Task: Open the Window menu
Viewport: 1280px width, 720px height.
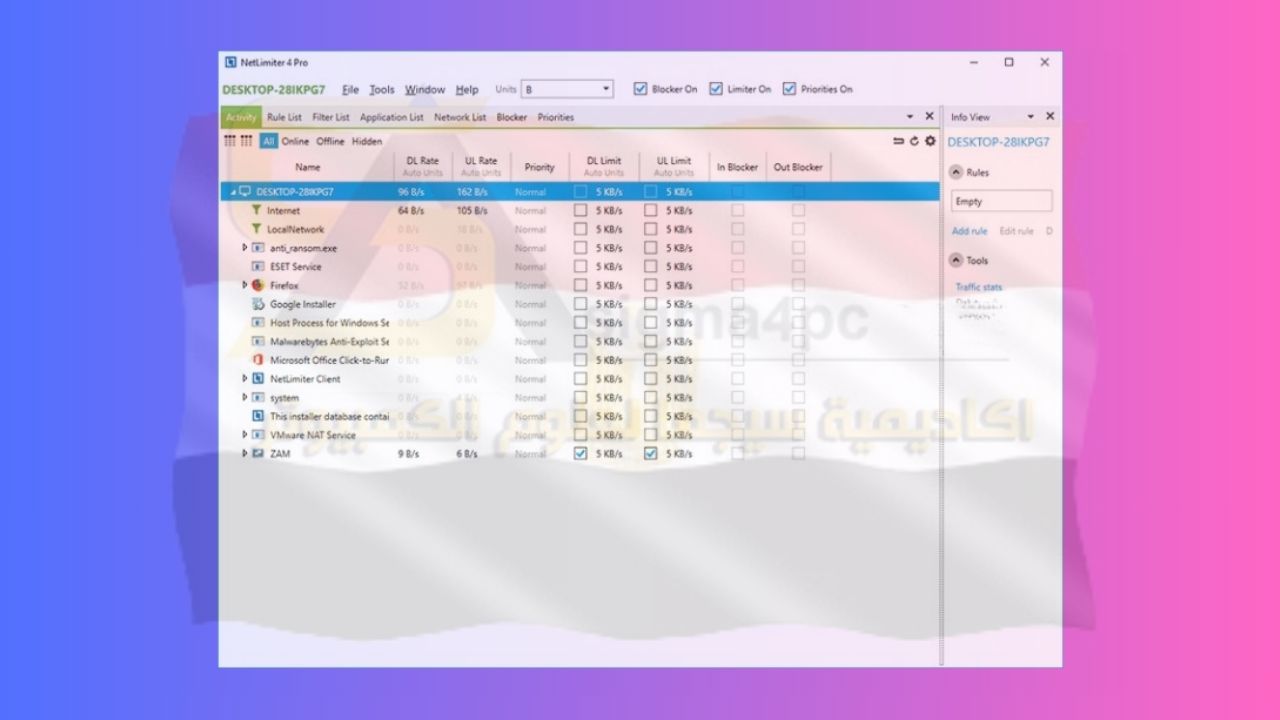Action: (x=425, y=89)
